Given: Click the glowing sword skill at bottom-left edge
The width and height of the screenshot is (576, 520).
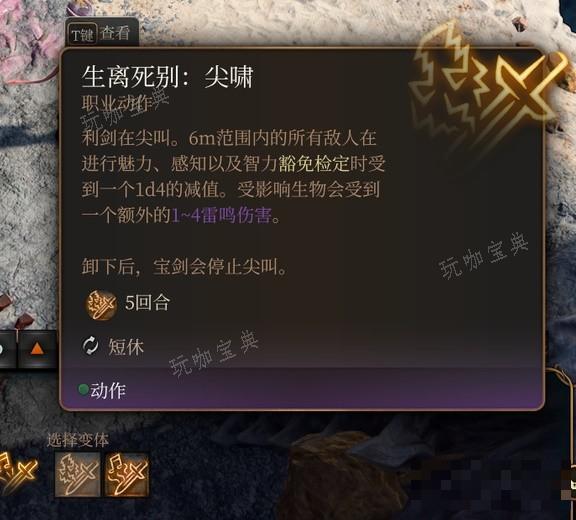Looking at the screenshot, I should [x=17, y=472].
